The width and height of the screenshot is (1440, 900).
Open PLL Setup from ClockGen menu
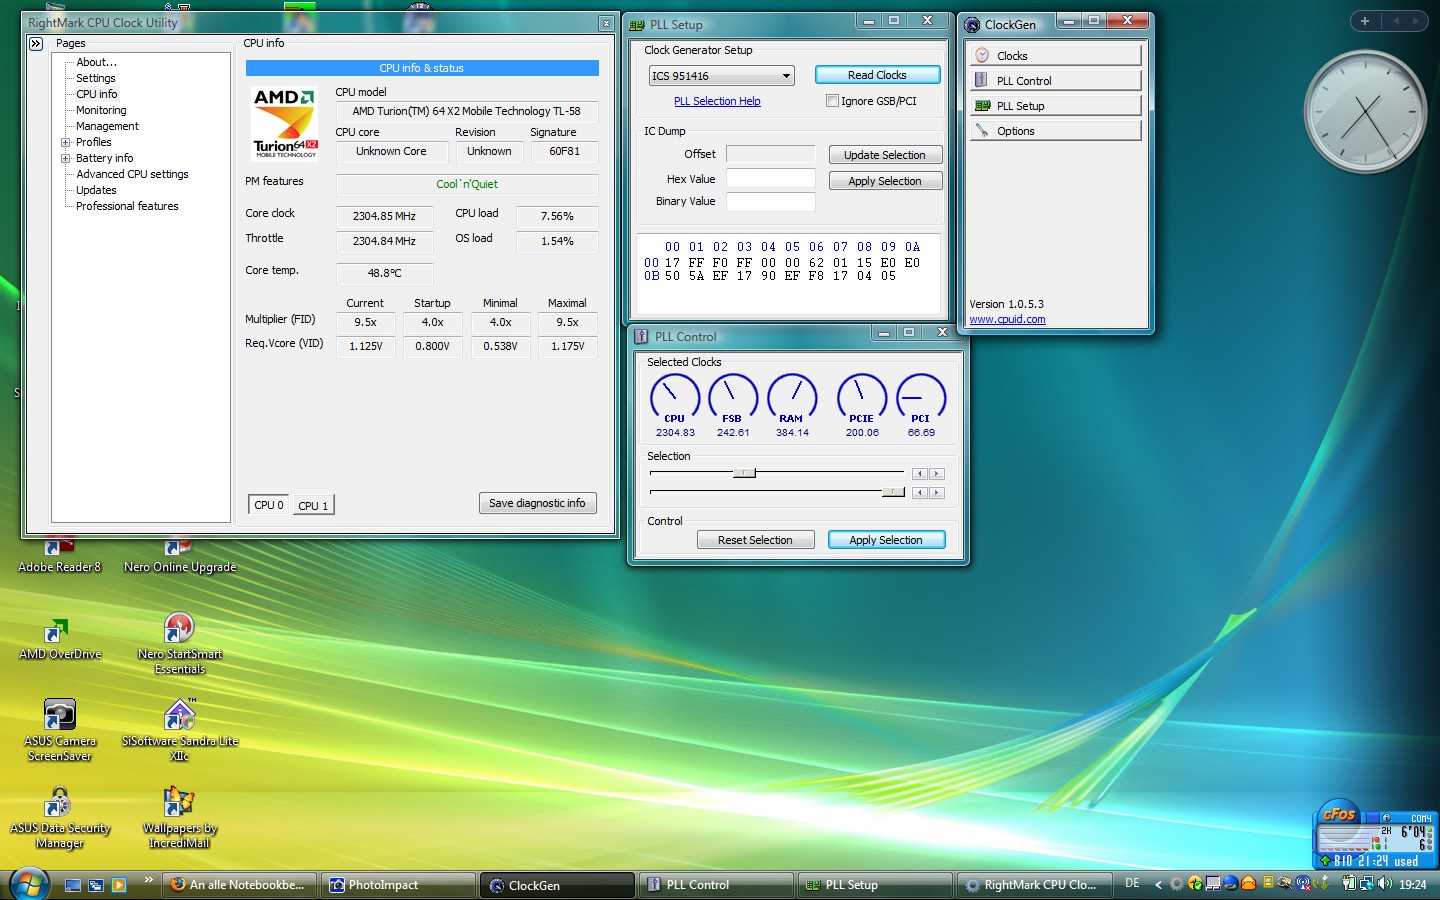pos(1055,105)
